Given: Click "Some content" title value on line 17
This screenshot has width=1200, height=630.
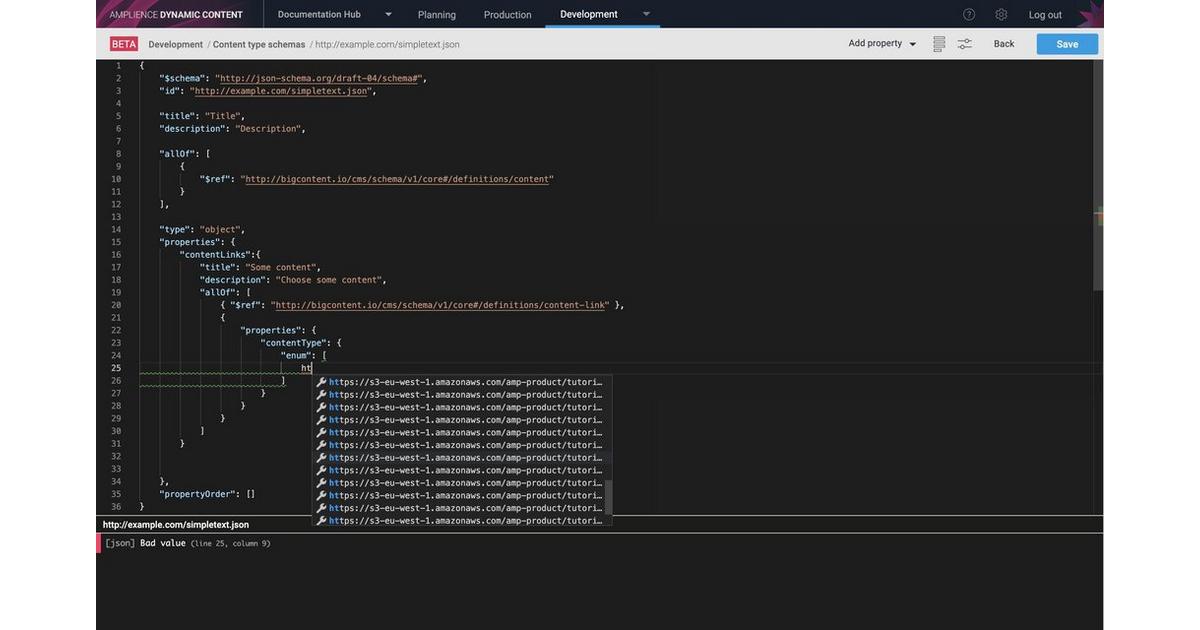Looking at the screenshot, I should 282,268.
